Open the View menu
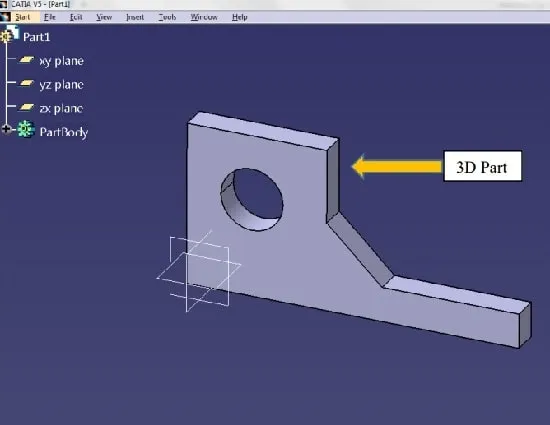 click(104, 17)
